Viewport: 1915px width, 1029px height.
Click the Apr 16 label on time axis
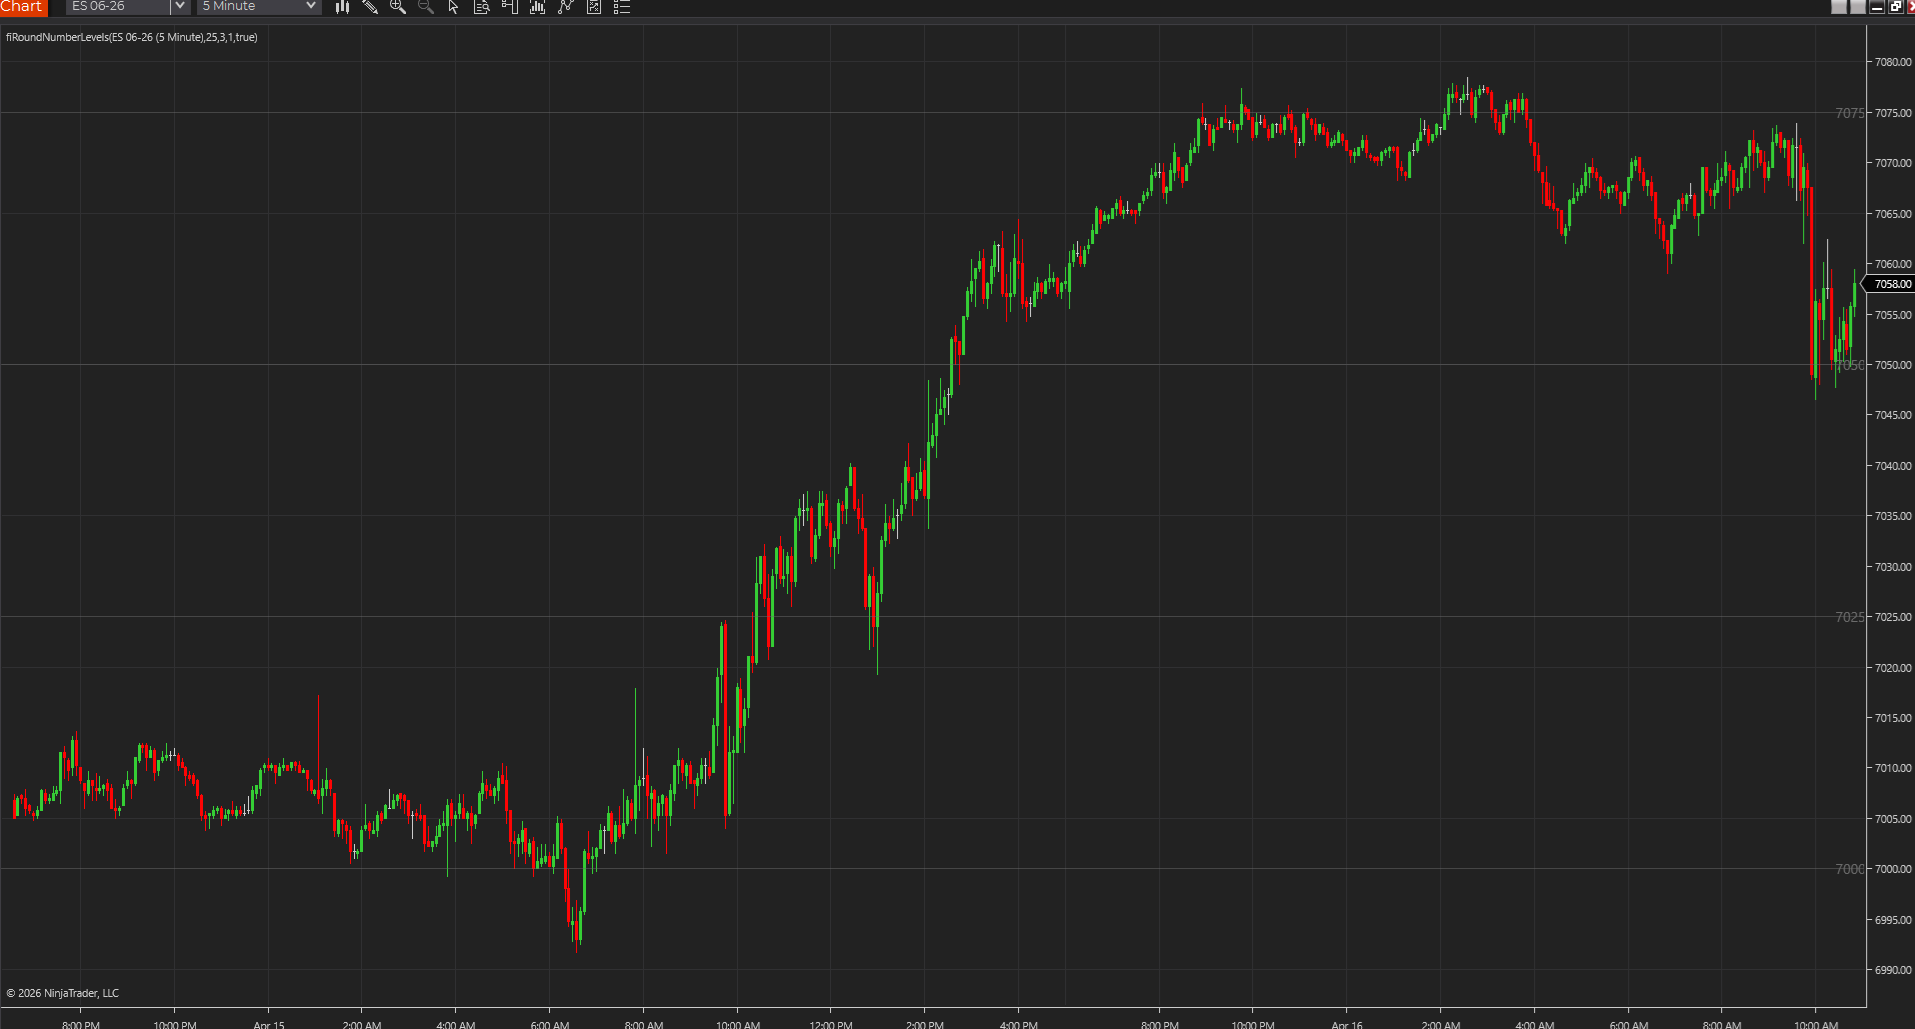pos(1347,1025)
